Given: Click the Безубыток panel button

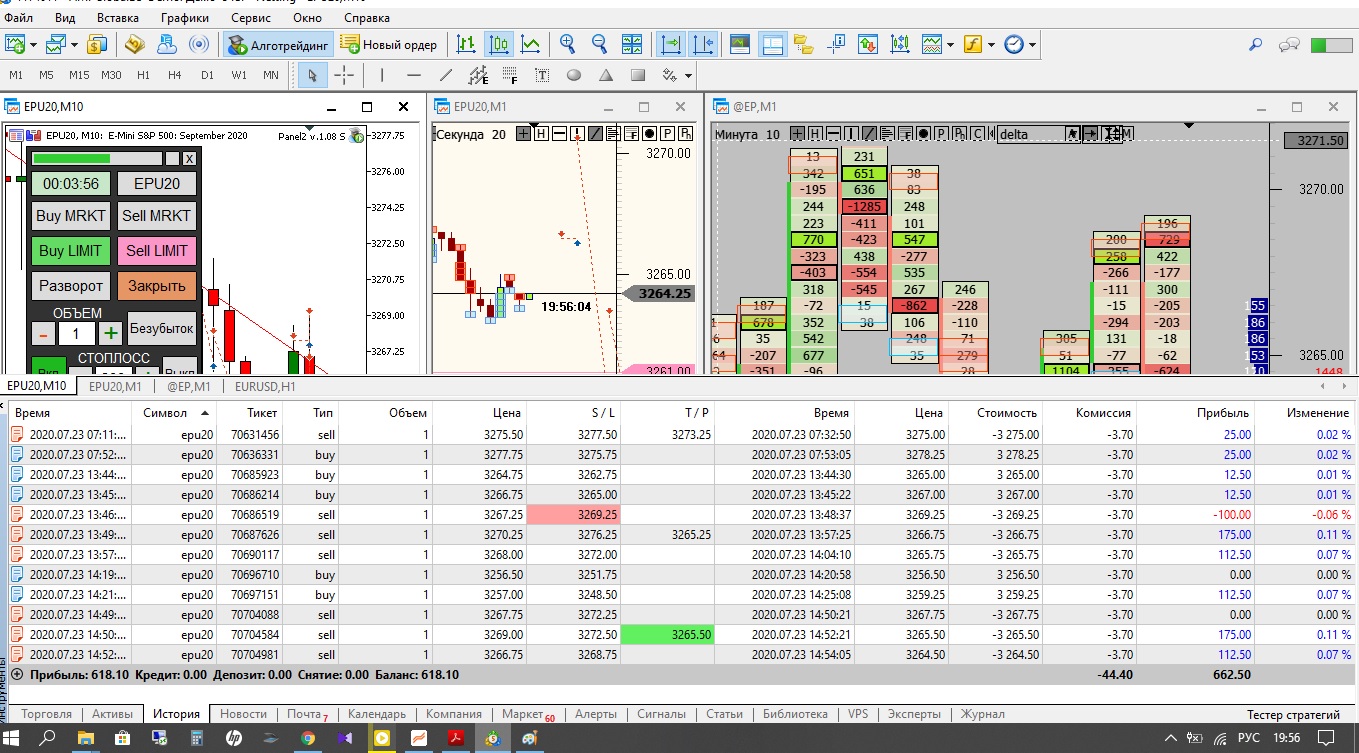Looking at the screenshot, I should coord(162,329).
